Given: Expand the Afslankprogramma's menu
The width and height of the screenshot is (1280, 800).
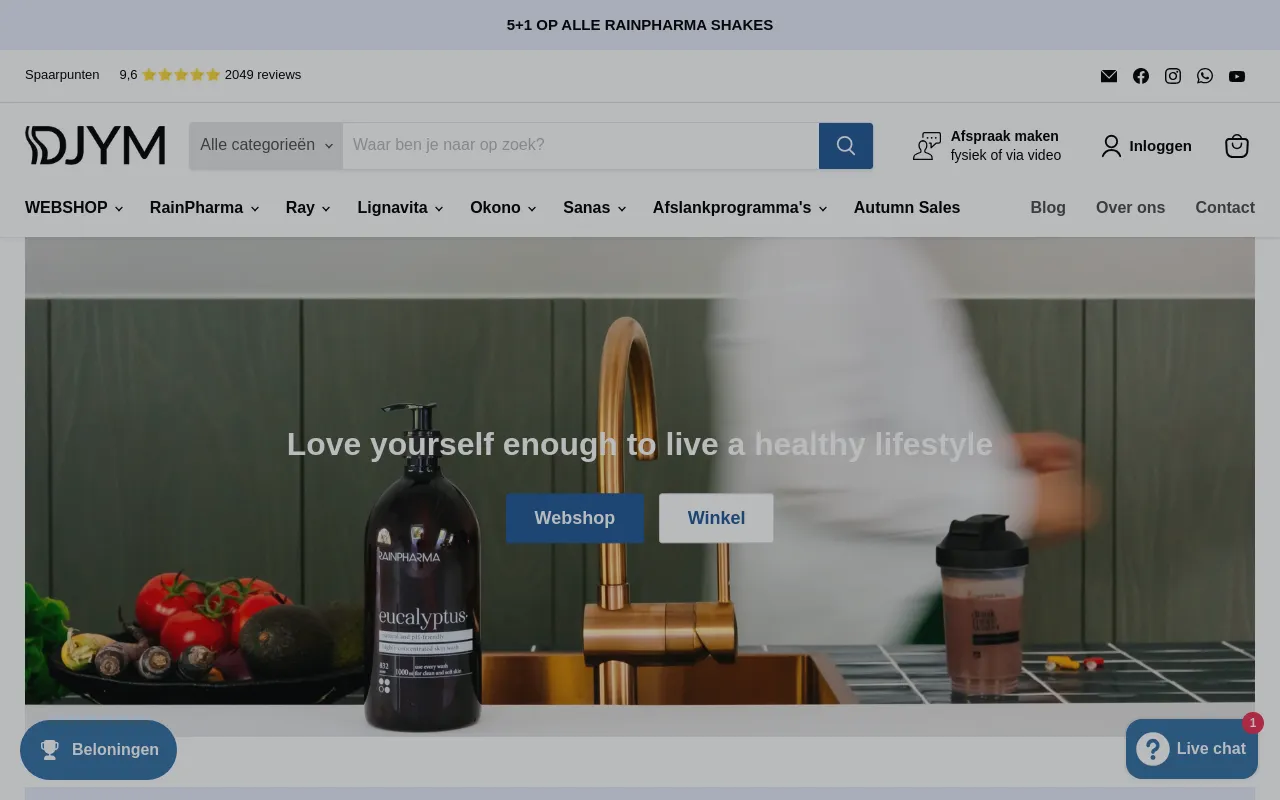Looking at the screenshot, I should [740, 208].
